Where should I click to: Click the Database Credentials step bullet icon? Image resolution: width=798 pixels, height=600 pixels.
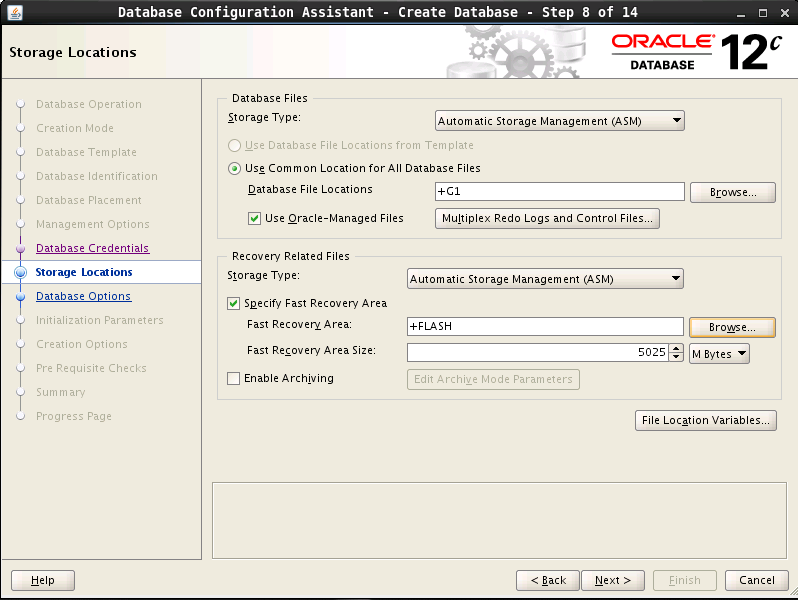point(19,248)
